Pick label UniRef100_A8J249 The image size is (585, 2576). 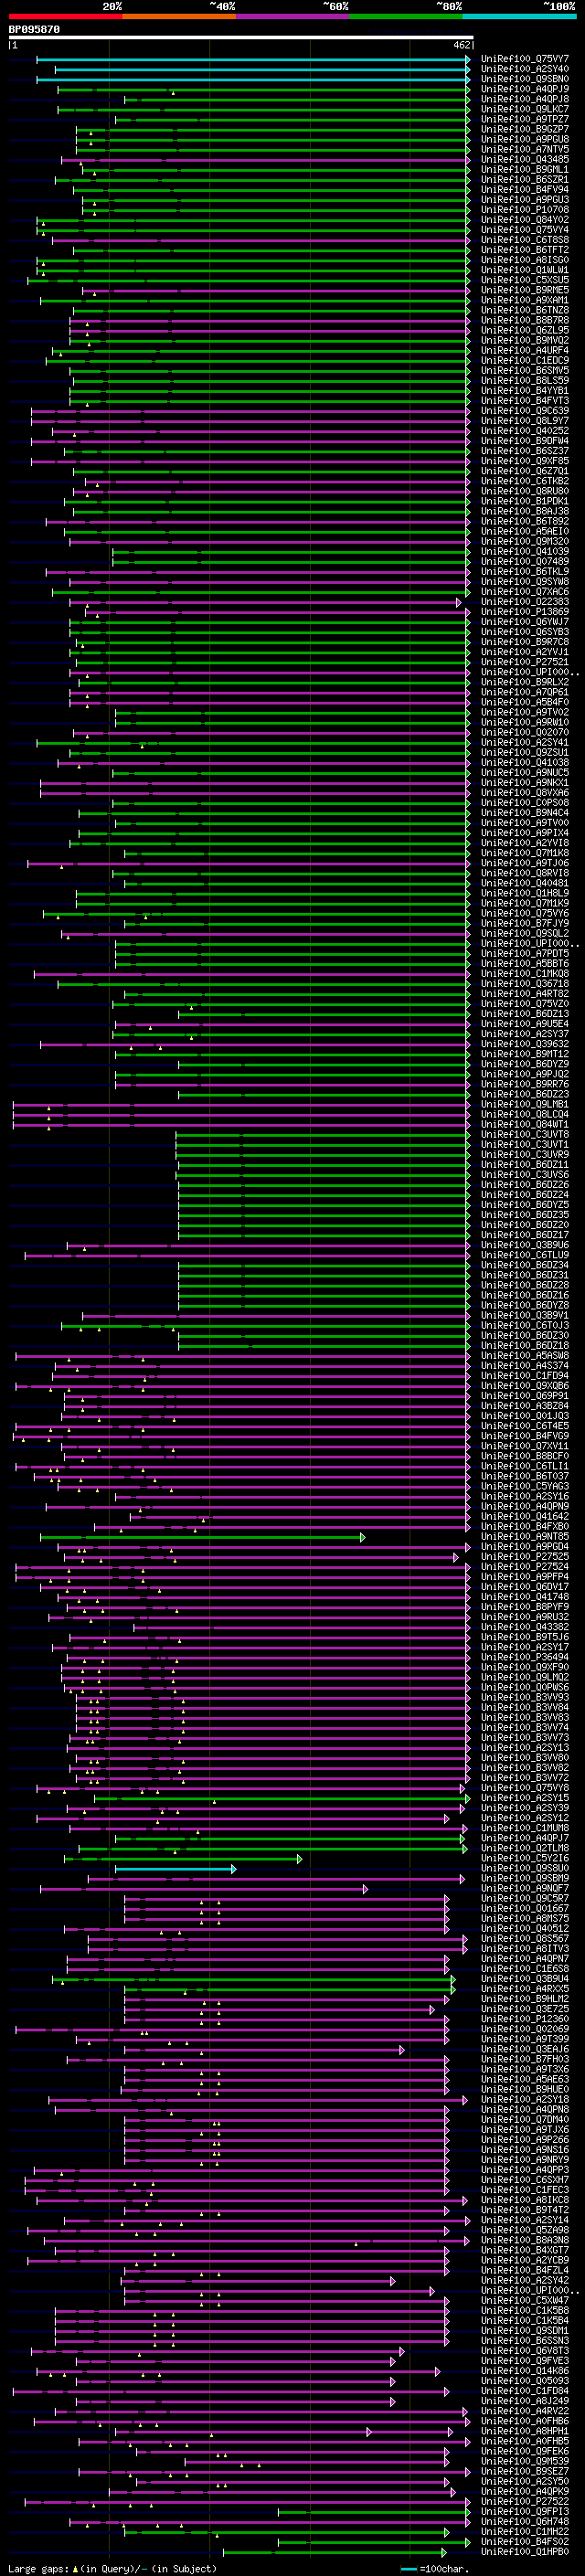pos(525,2402)
